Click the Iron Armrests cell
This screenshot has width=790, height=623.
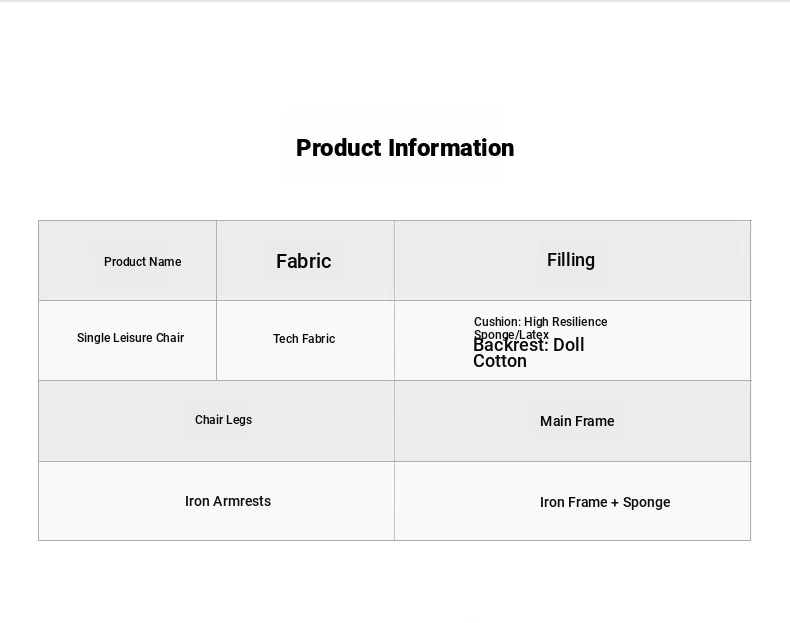tap(217, 501)
